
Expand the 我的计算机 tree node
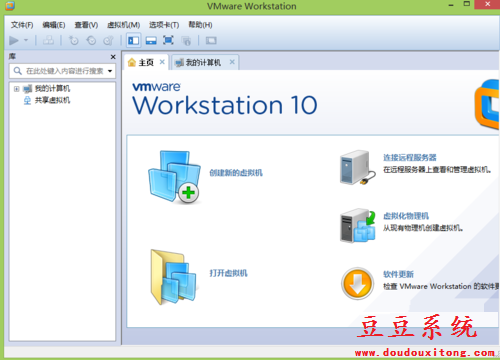(x=16, y=89)
